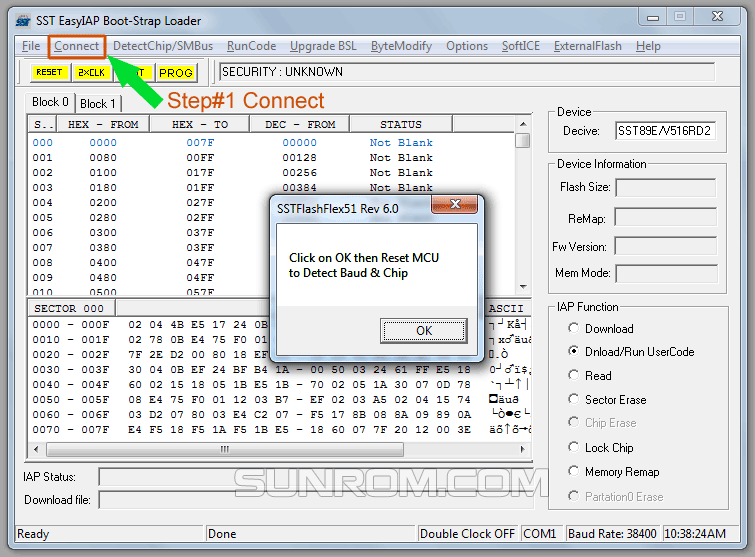This screenshot has height=557, width=755.
Task: Click the hex dump right scroll arrow
Action: pos(522,450)
